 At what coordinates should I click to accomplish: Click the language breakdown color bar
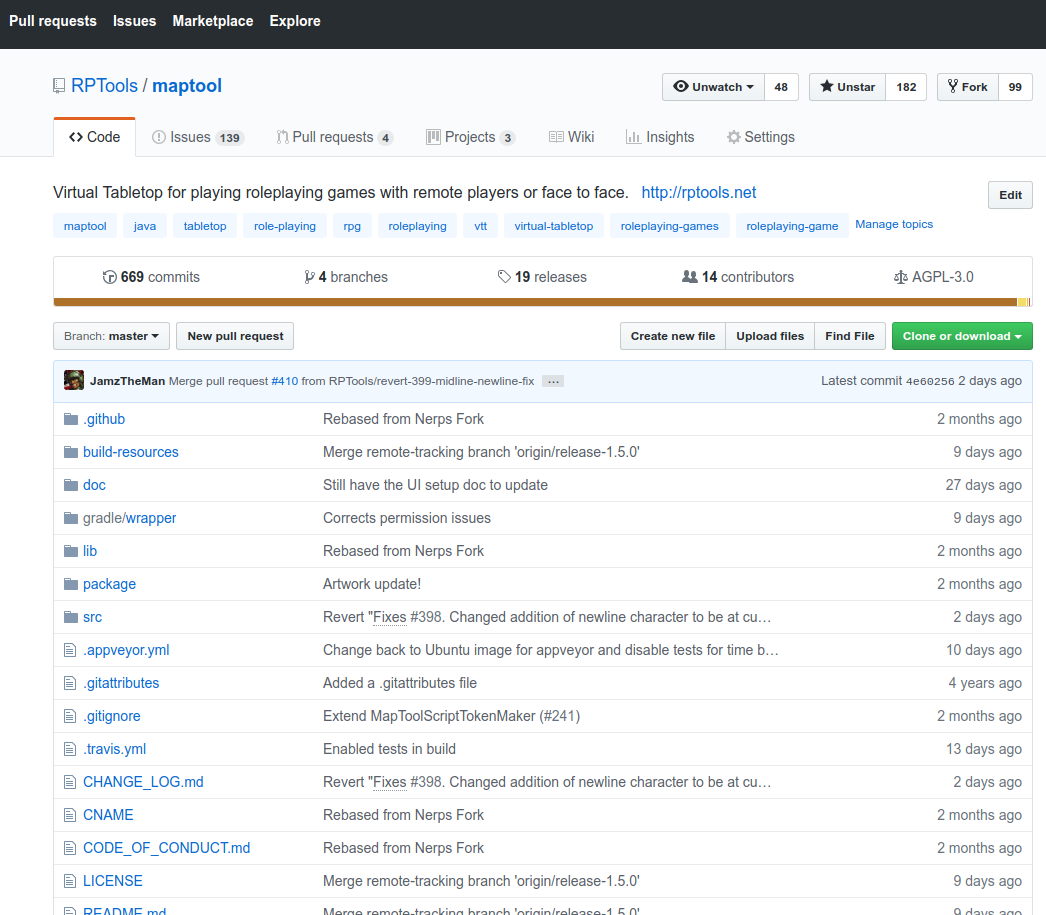pos(542,302)
